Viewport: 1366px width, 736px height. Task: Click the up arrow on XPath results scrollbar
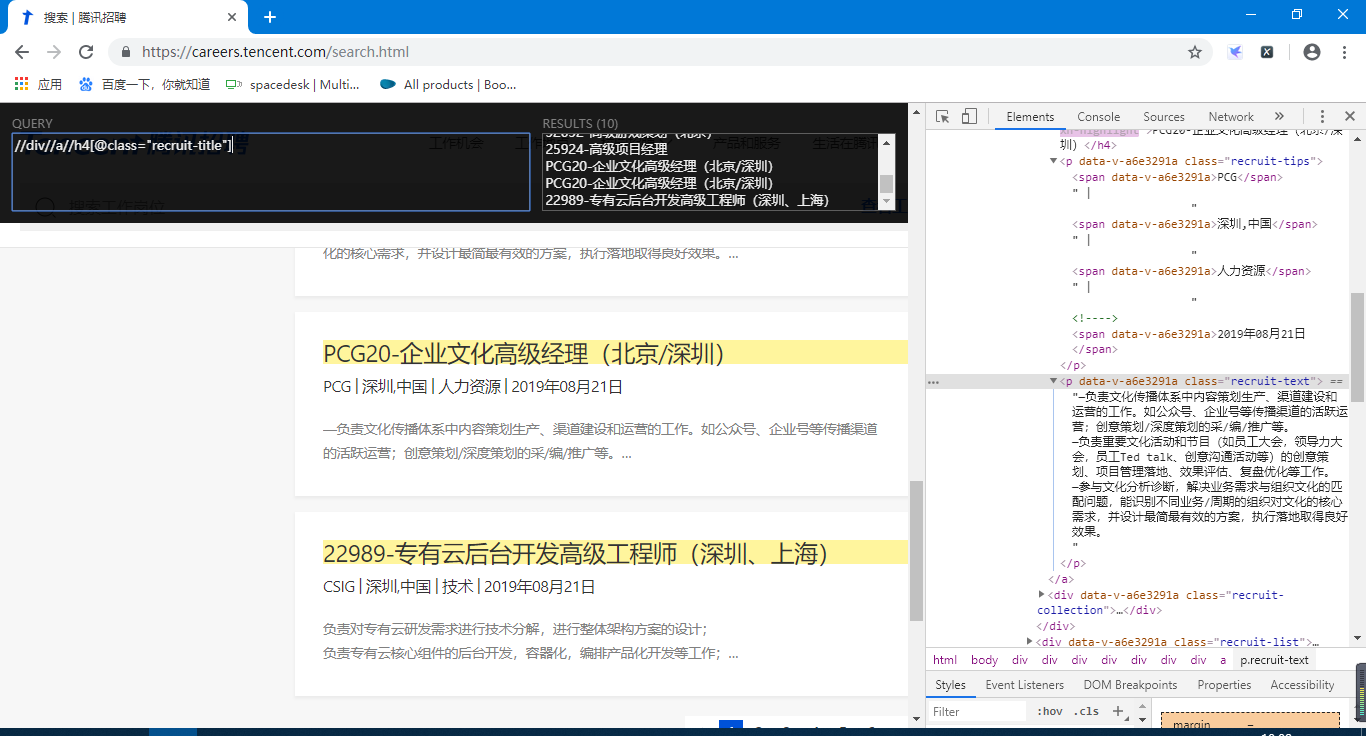coord(886,142)
